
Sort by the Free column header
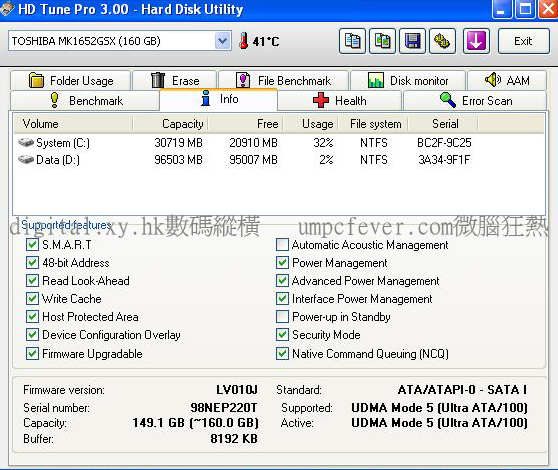[246, 124]
